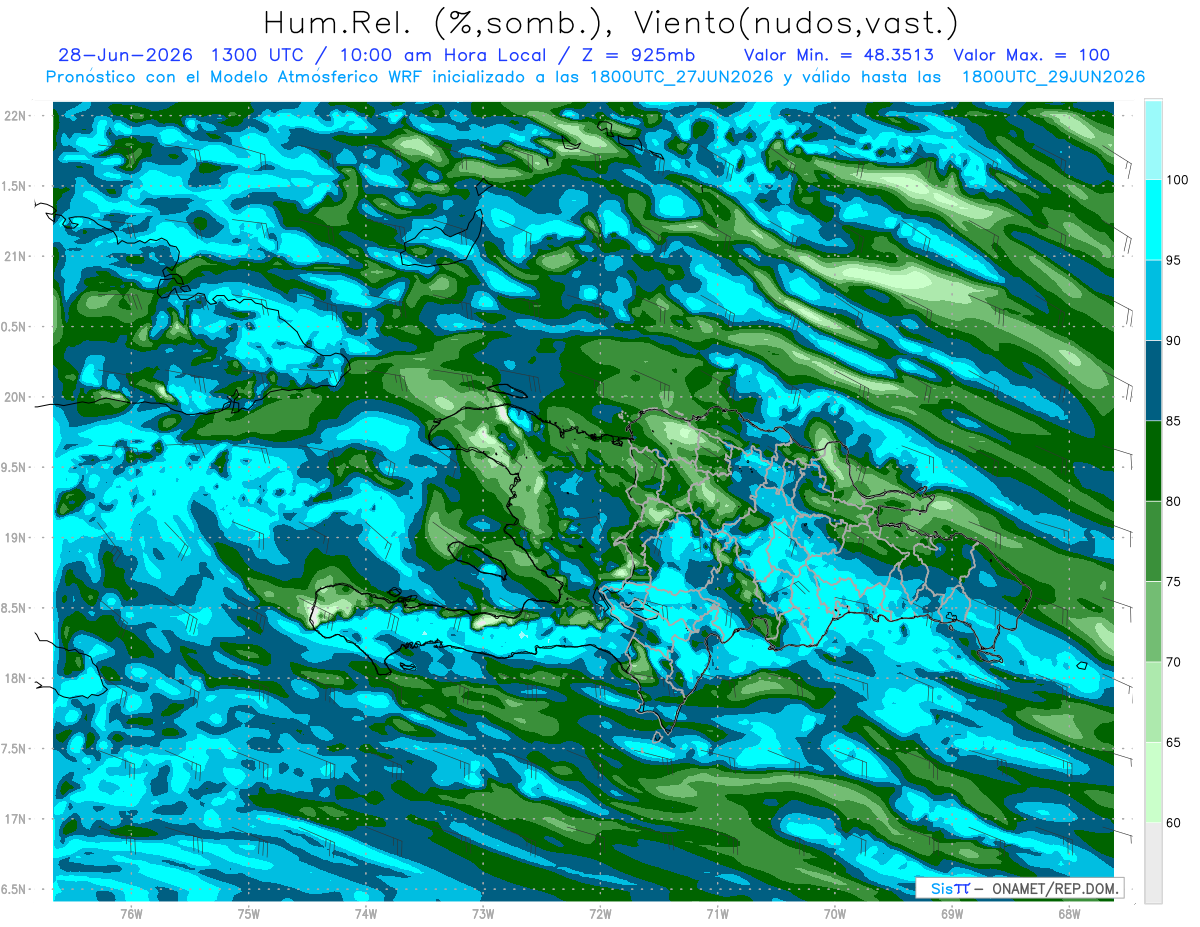Click the '74W' longitude label
The width and height of the screenshot is (1200, 927).
pos(366,914)
